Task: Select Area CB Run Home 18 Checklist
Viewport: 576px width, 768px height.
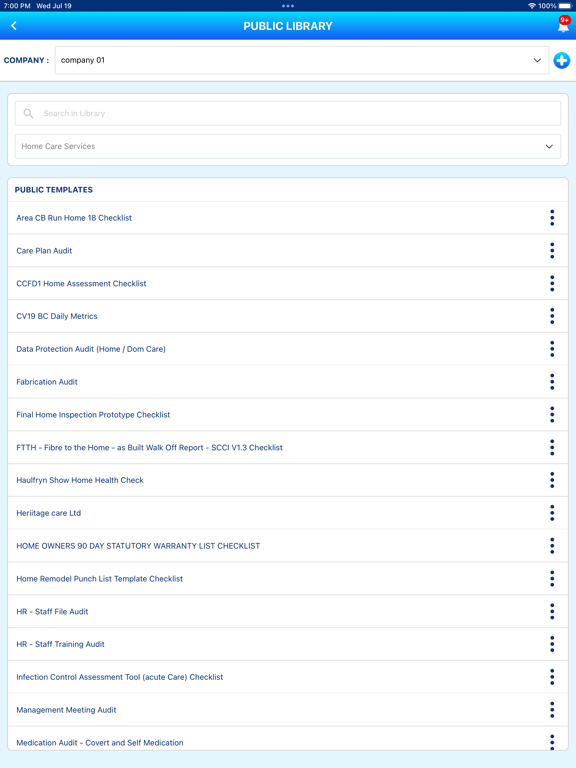Action: point(74,218)
